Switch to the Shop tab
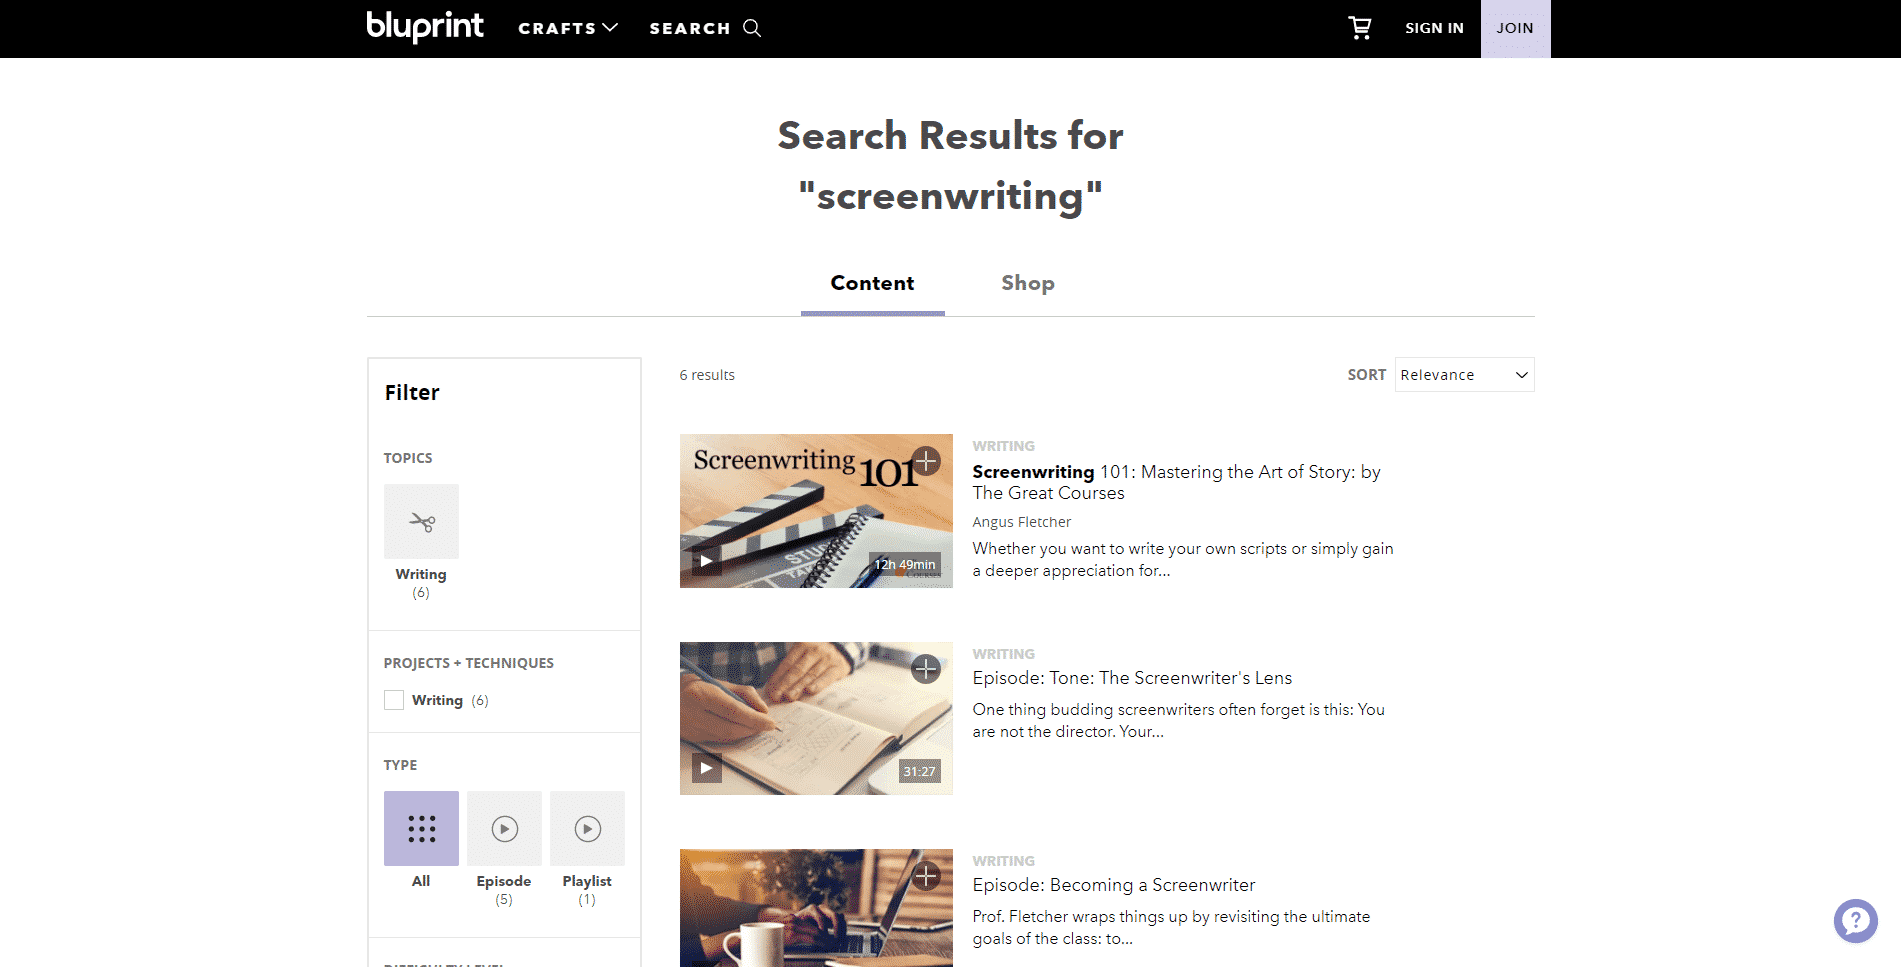This screenshot has width=1901, height=967. 1027,283
